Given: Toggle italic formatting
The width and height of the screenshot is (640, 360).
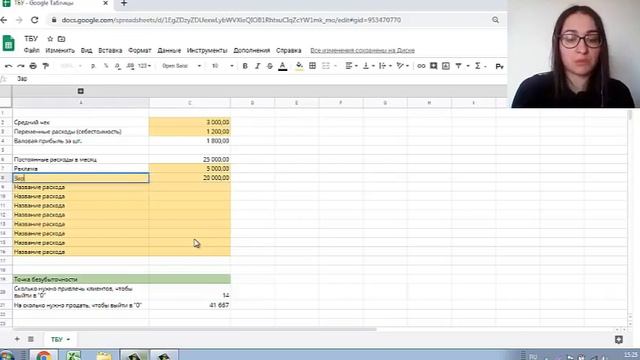Looking at the screenshot, I should point(258,66).
